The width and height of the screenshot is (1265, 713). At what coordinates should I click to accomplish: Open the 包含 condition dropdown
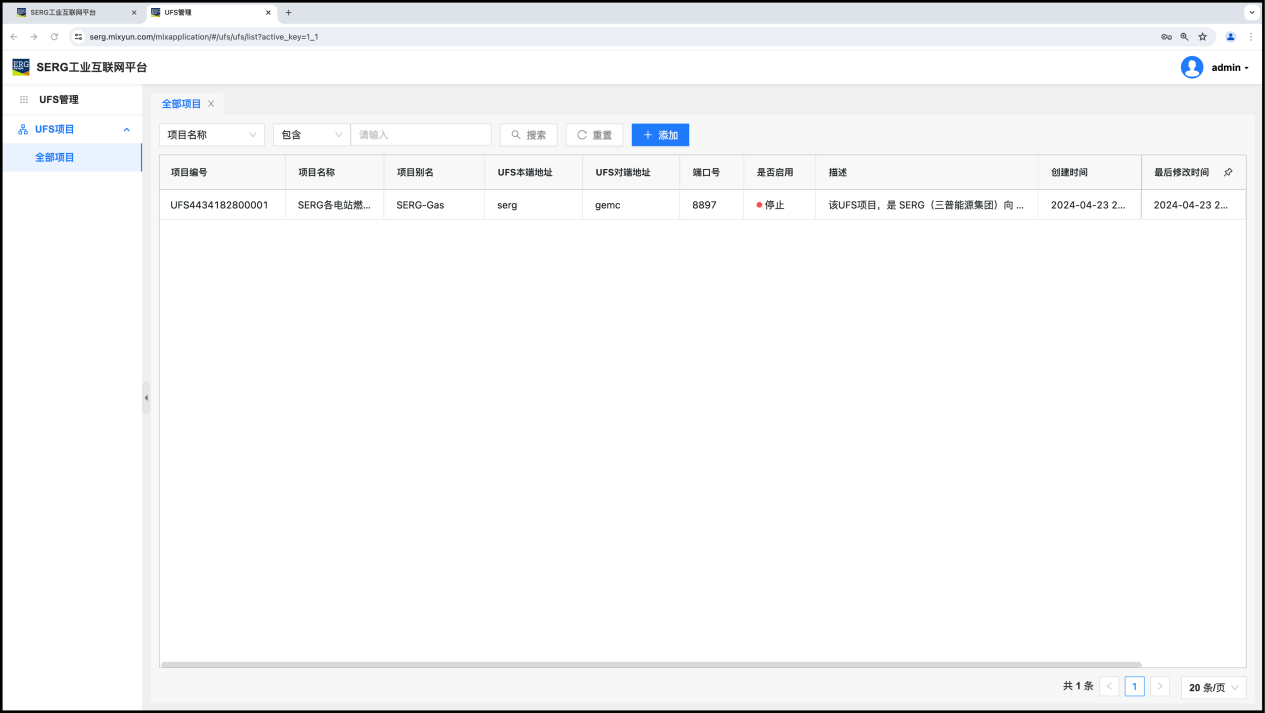311,135
